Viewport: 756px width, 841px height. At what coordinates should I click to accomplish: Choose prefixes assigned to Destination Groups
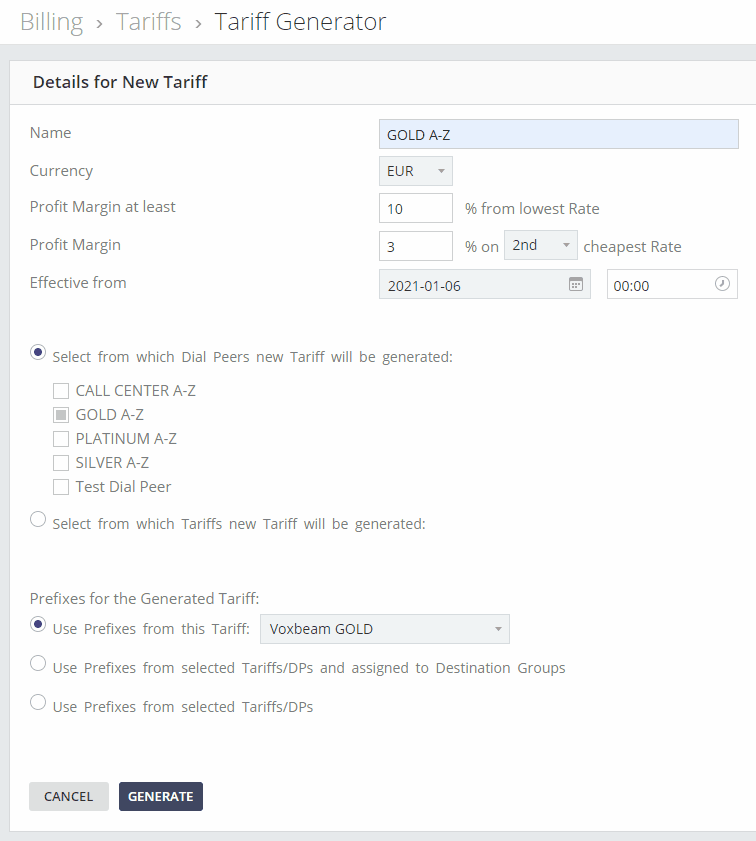[x=38, y=663]
